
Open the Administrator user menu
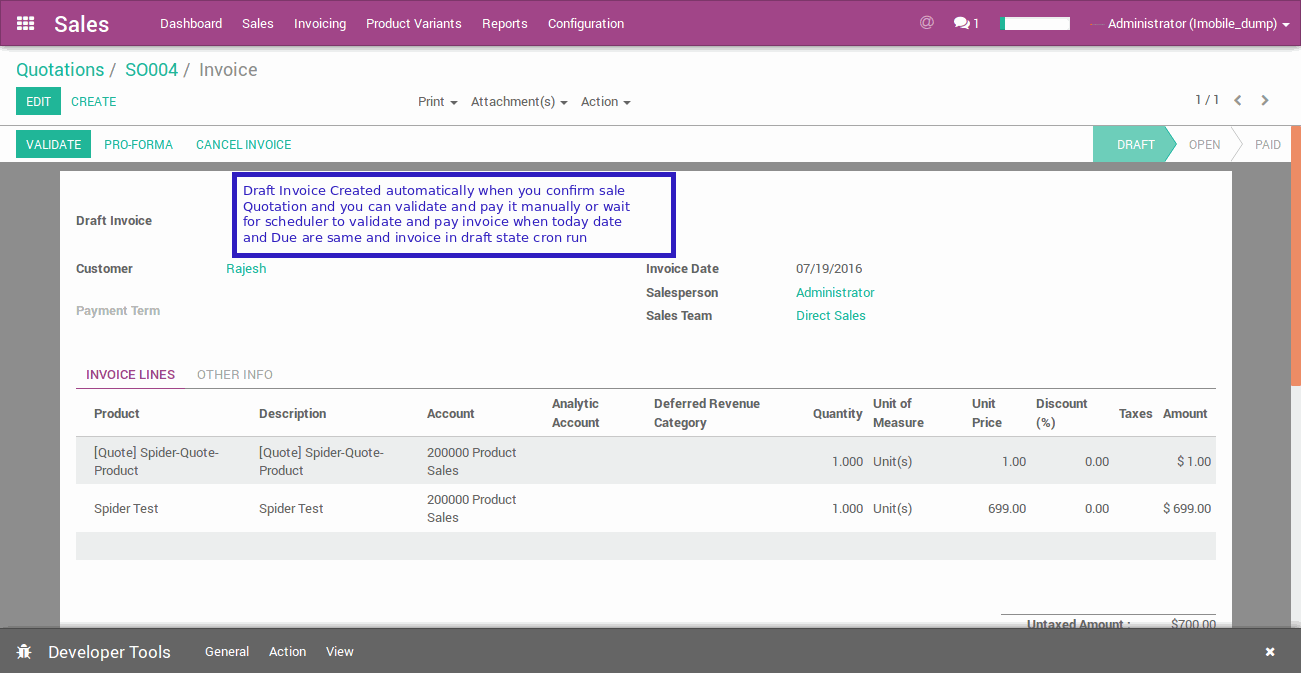coord(1197,23)
